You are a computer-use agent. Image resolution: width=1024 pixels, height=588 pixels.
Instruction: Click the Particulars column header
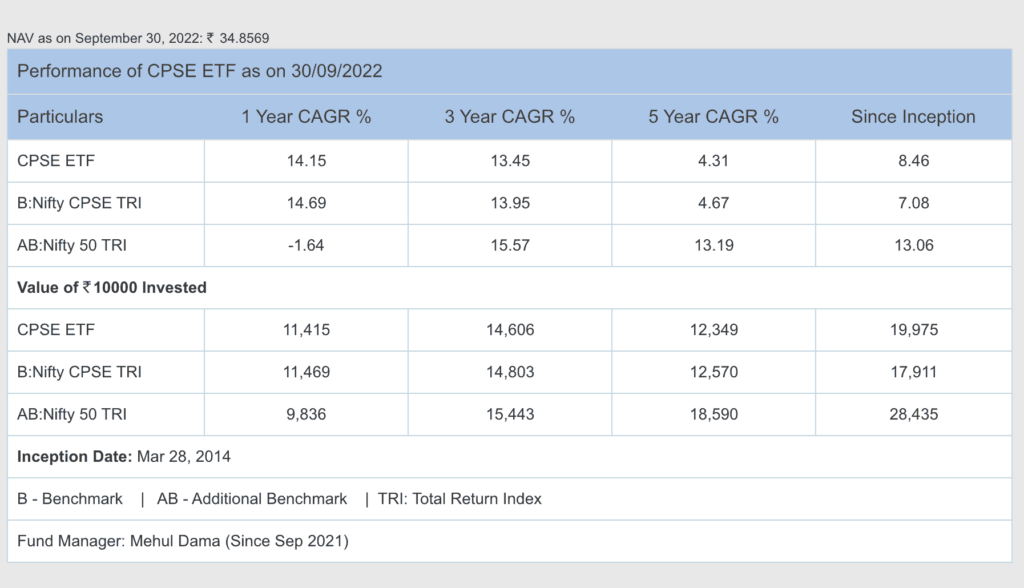(60, 116)
